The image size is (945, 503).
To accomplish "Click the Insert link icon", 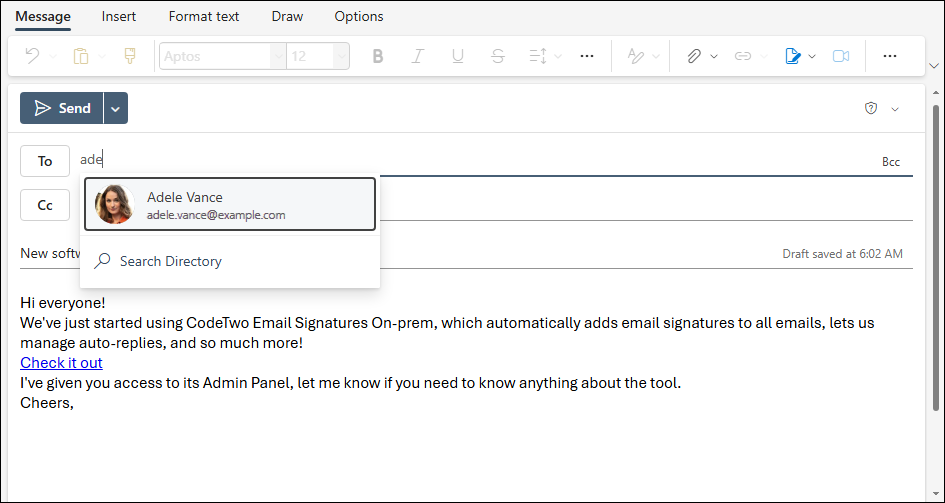I will [743, 56].
